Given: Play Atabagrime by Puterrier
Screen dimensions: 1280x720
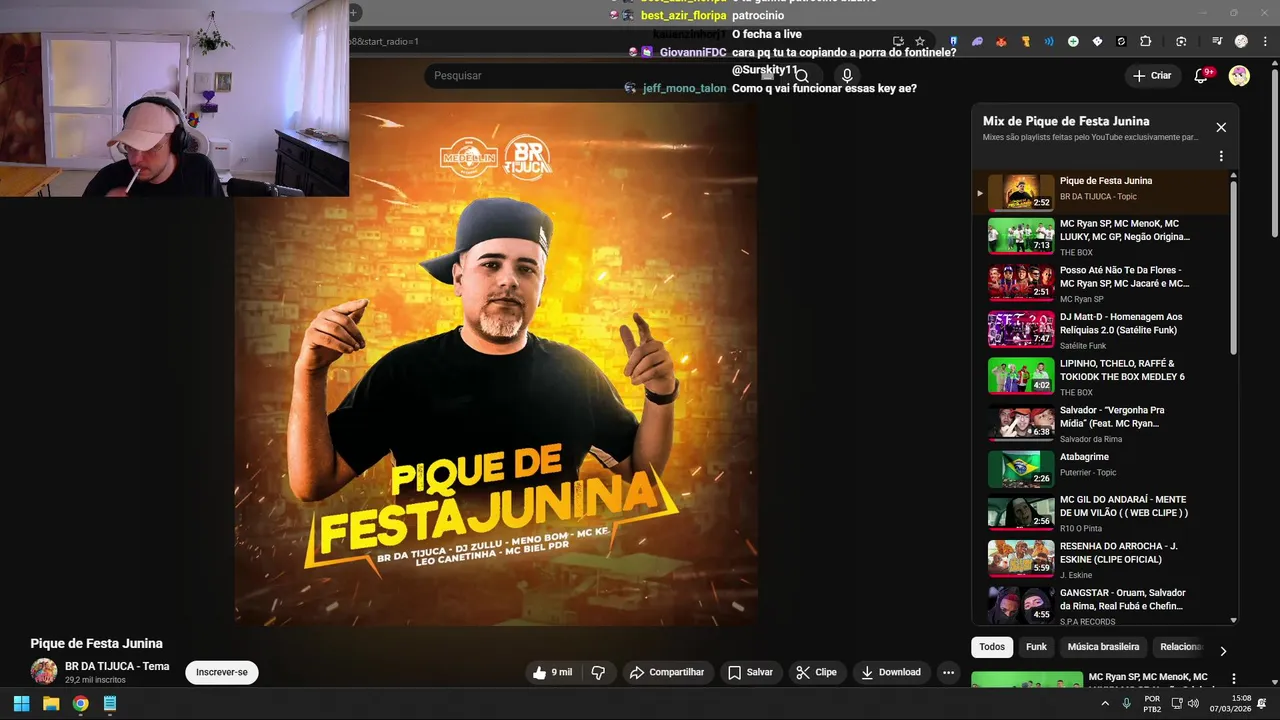Looking at the screenshot, I should [x=1100, y=470].
